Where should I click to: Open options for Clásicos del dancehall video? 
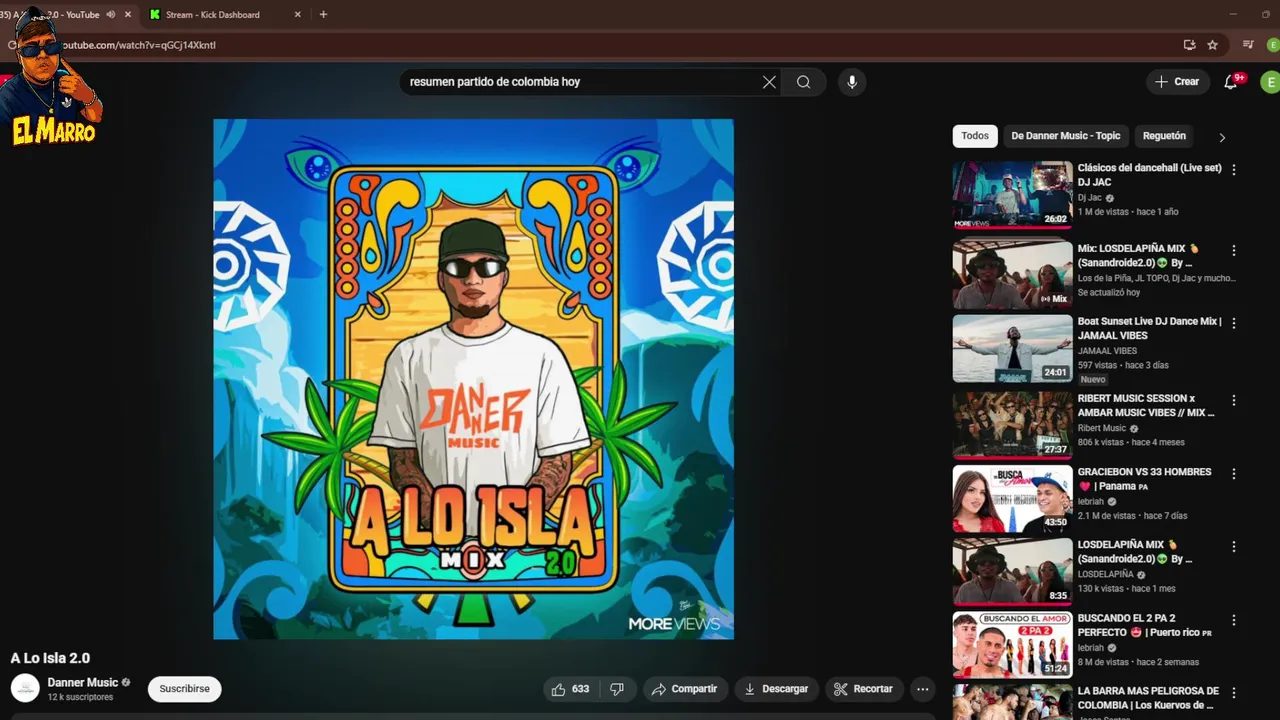[x=1233, y=170]
